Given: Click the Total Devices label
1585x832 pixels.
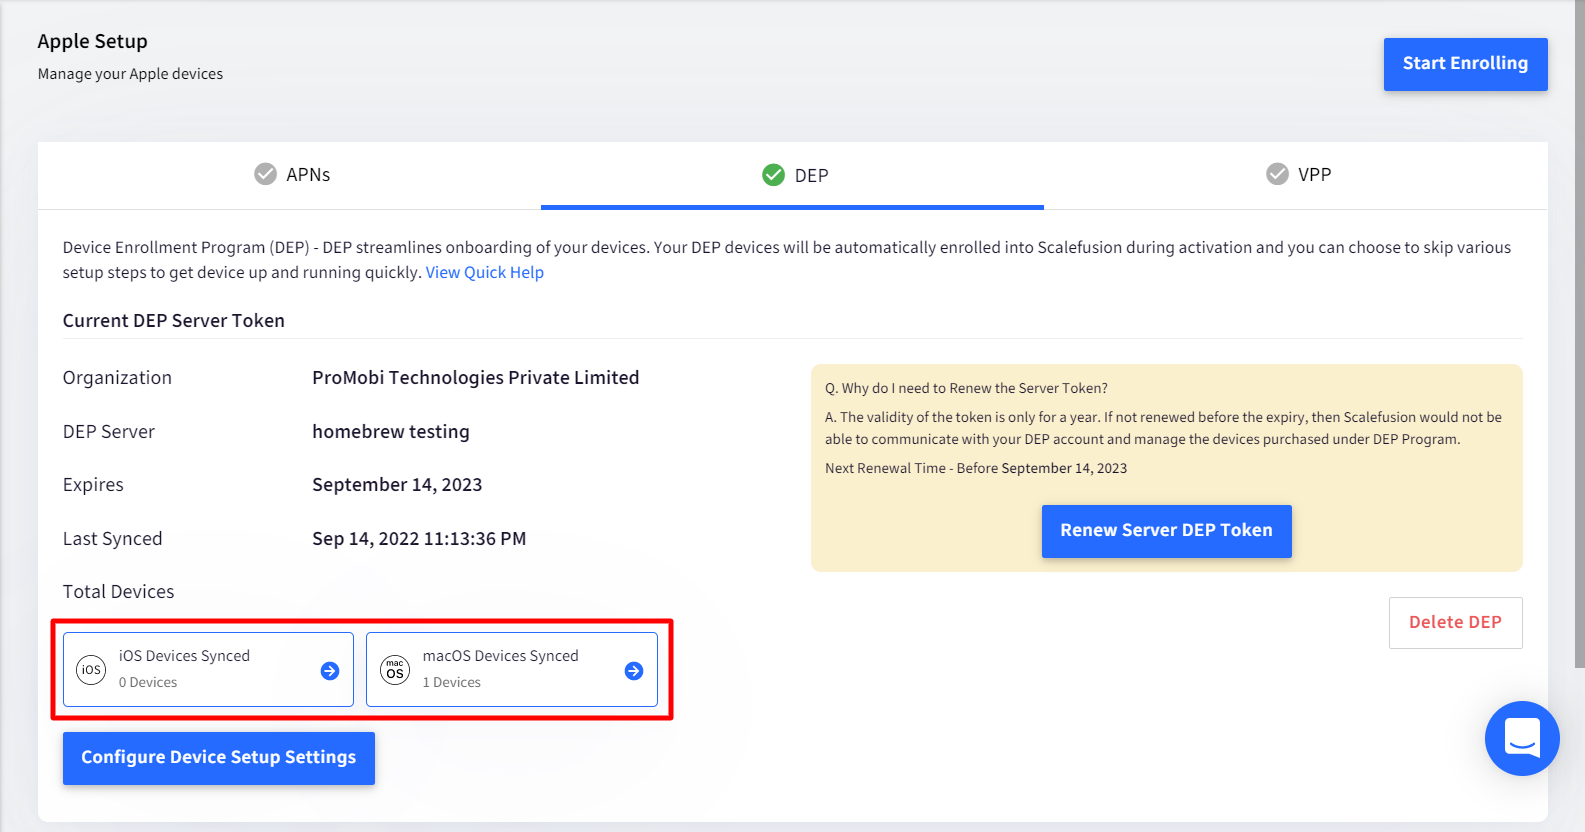Looking at the screenshot, I should (x=118, y=592).
